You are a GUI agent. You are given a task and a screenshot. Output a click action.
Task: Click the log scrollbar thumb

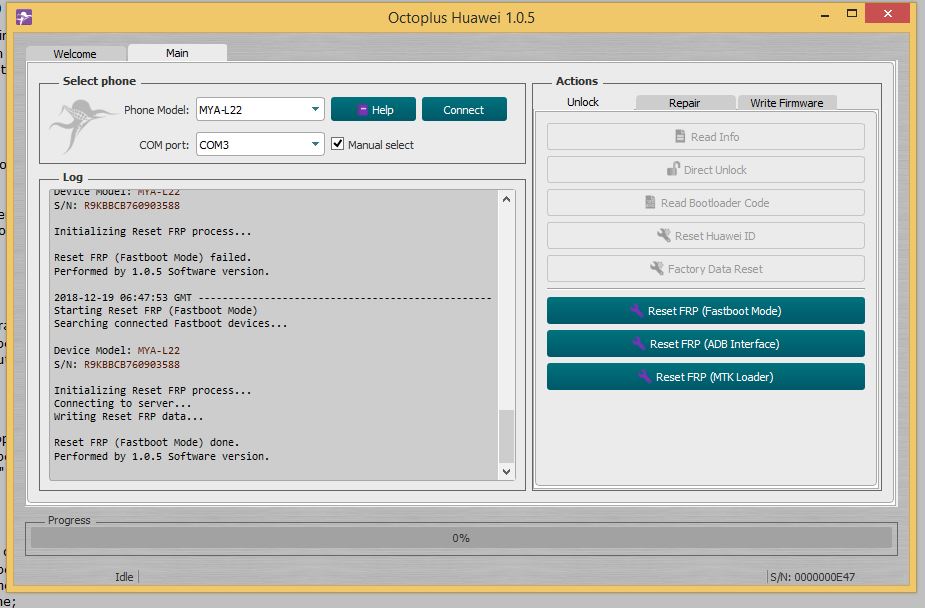pos(507,436)
